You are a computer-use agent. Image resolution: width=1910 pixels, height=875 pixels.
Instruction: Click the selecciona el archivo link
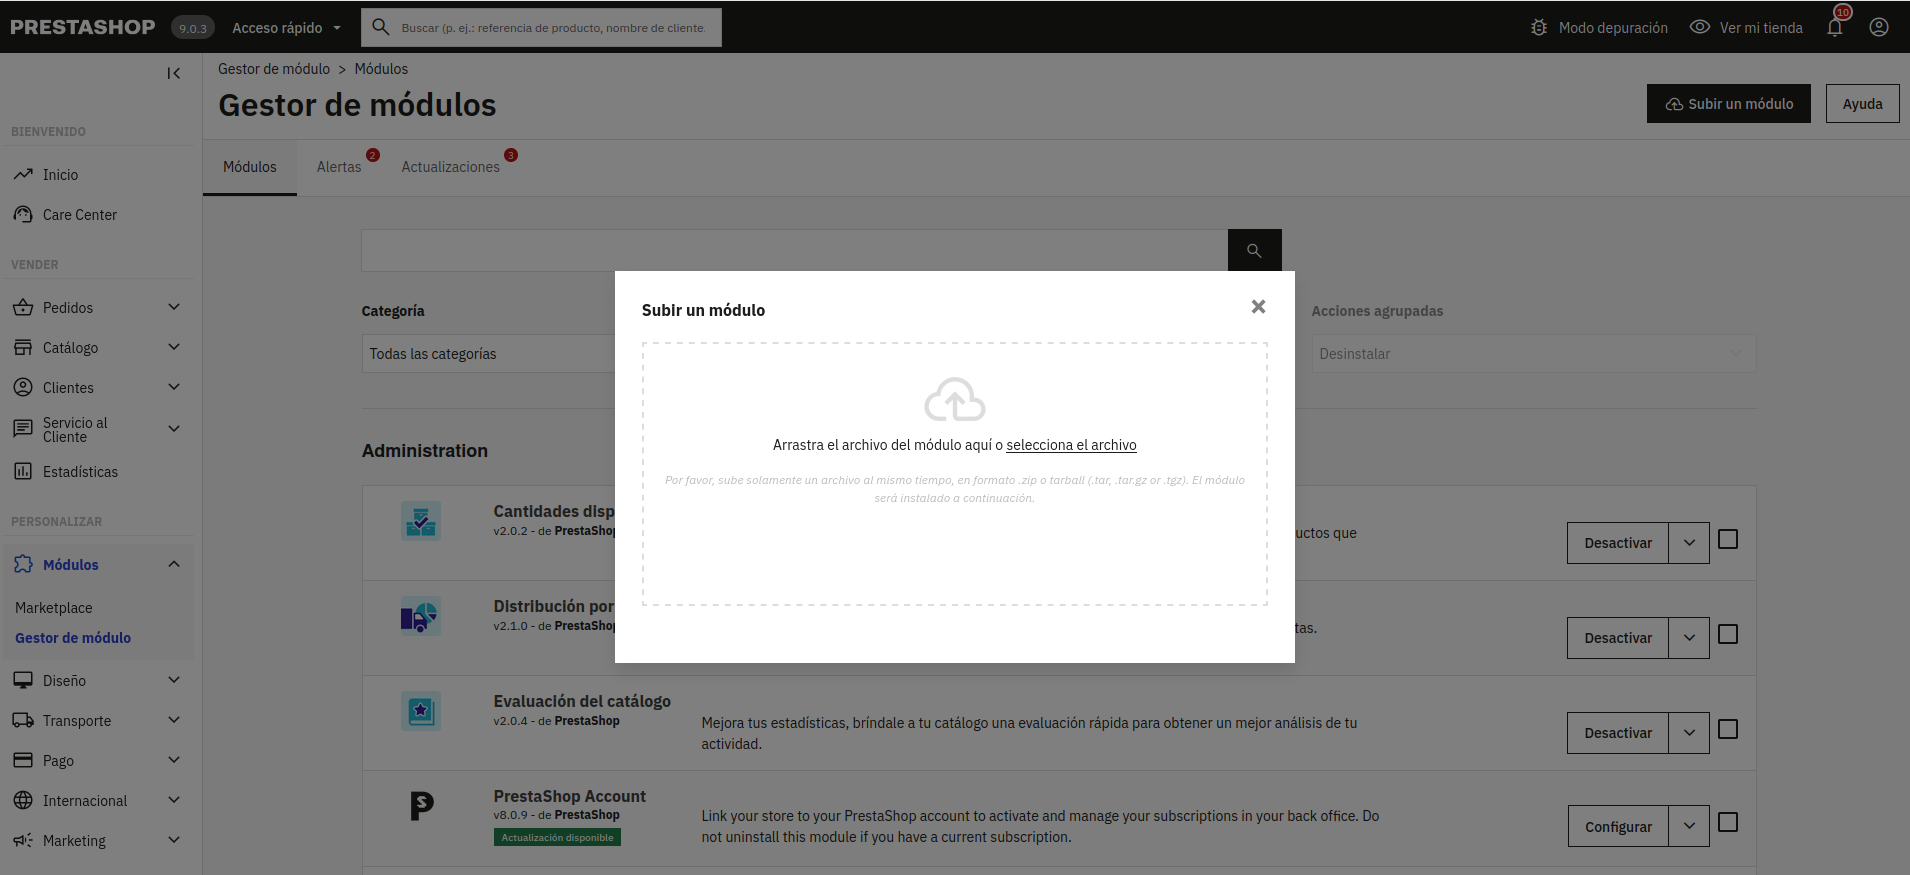[x=1071, y=445]
